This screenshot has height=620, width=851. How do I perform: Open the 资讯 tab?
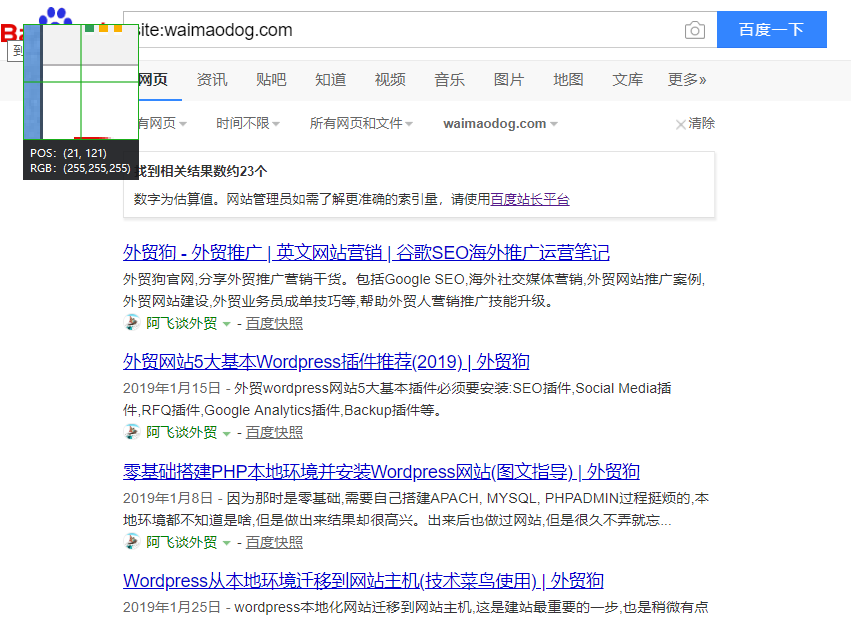(x=212, y=80)
